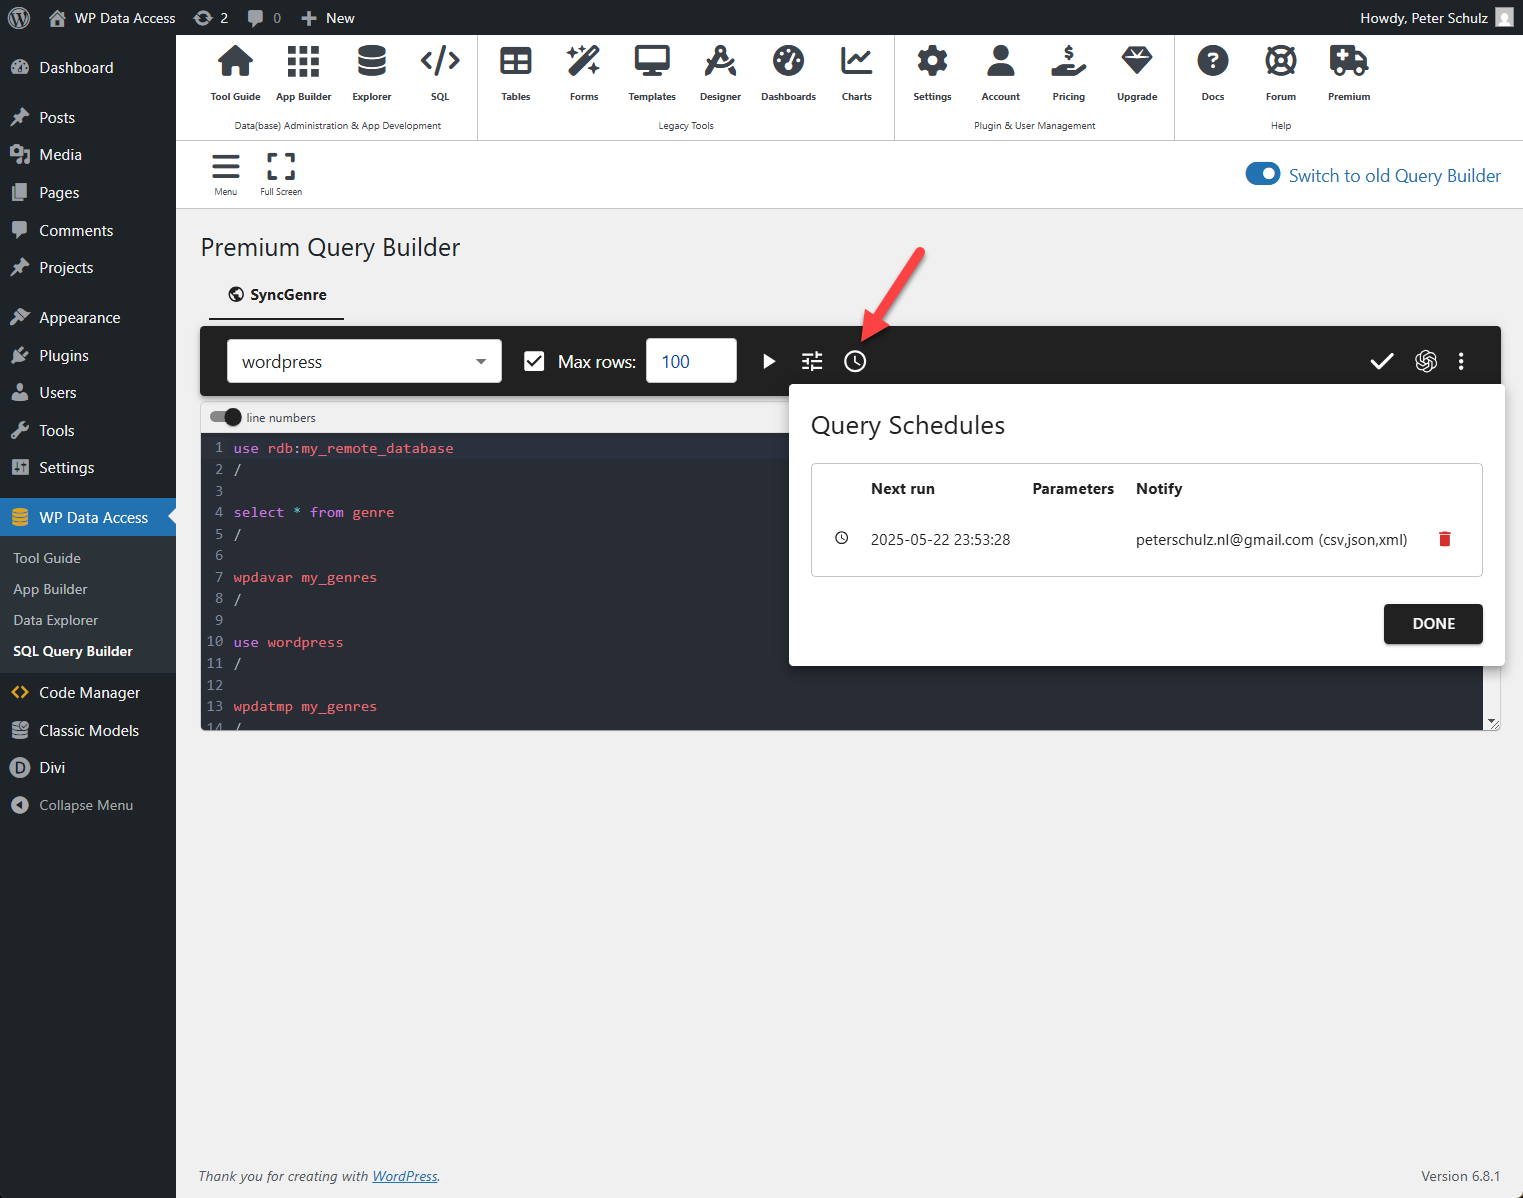Open the hamburger Menu icon
Viewport: 1523px width, 1198px height.
[226, 167]
